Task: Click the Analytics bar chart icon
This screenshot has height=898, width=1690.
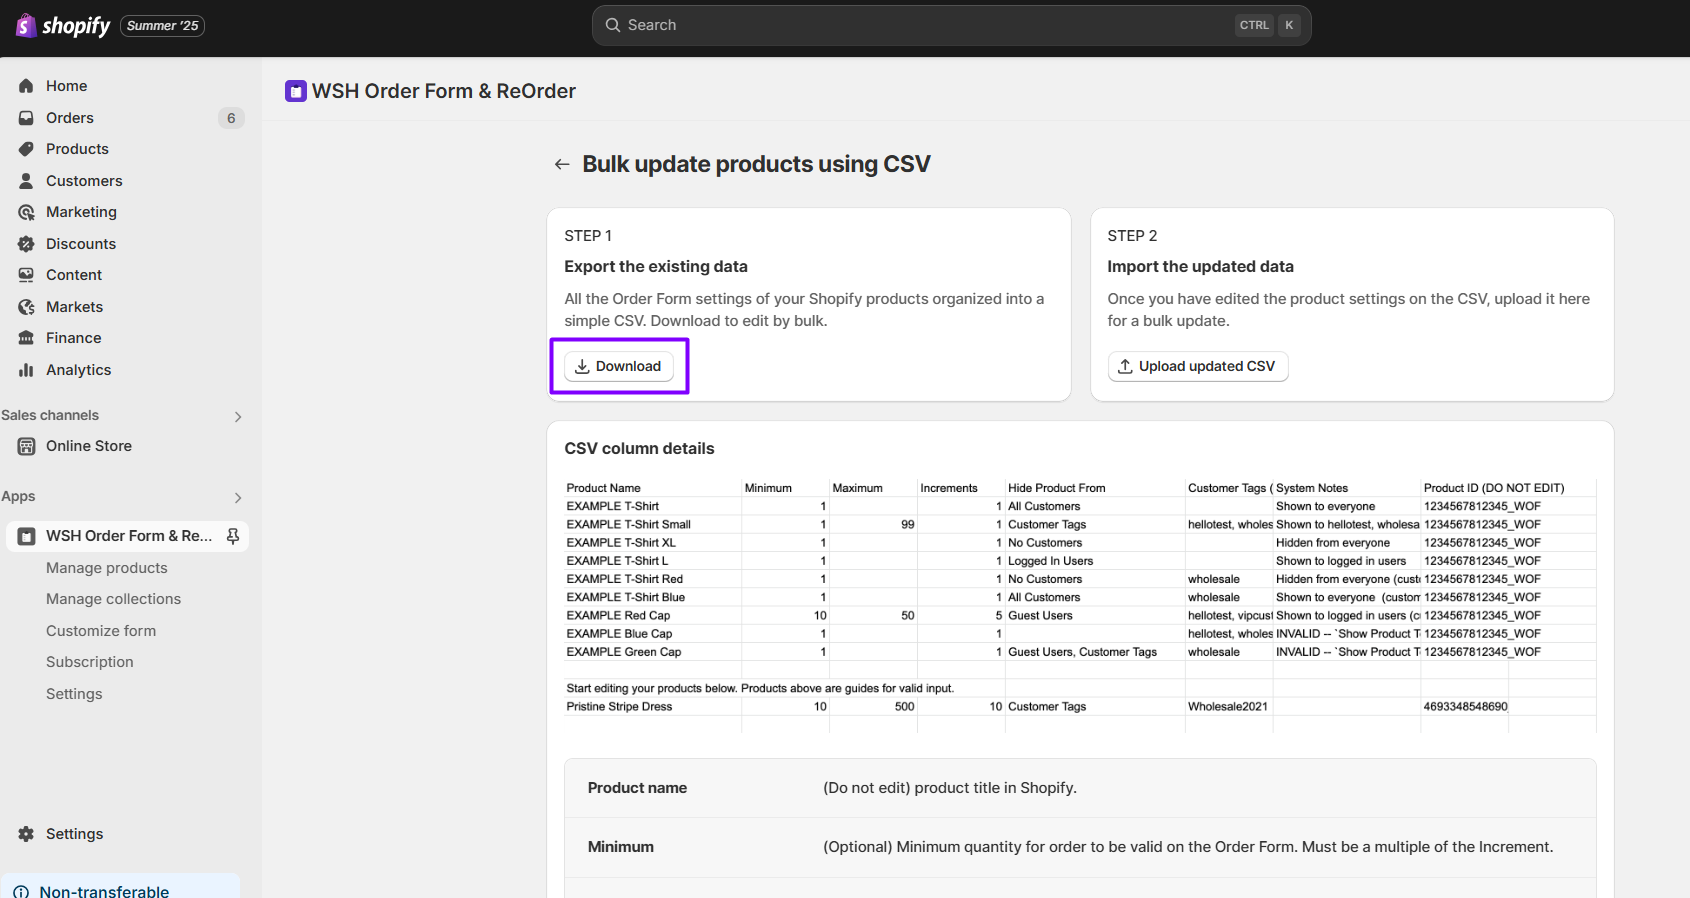Action: click(x=26, y=370)
